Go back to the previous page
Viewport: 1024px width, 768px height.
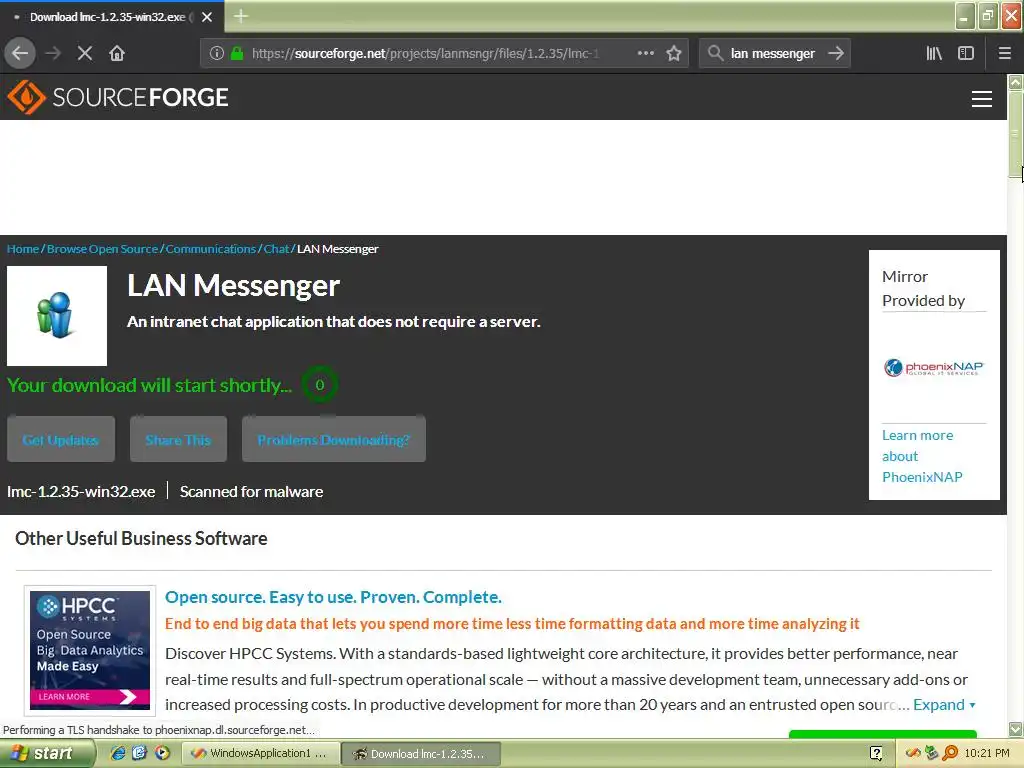click(x=20, y=53)
